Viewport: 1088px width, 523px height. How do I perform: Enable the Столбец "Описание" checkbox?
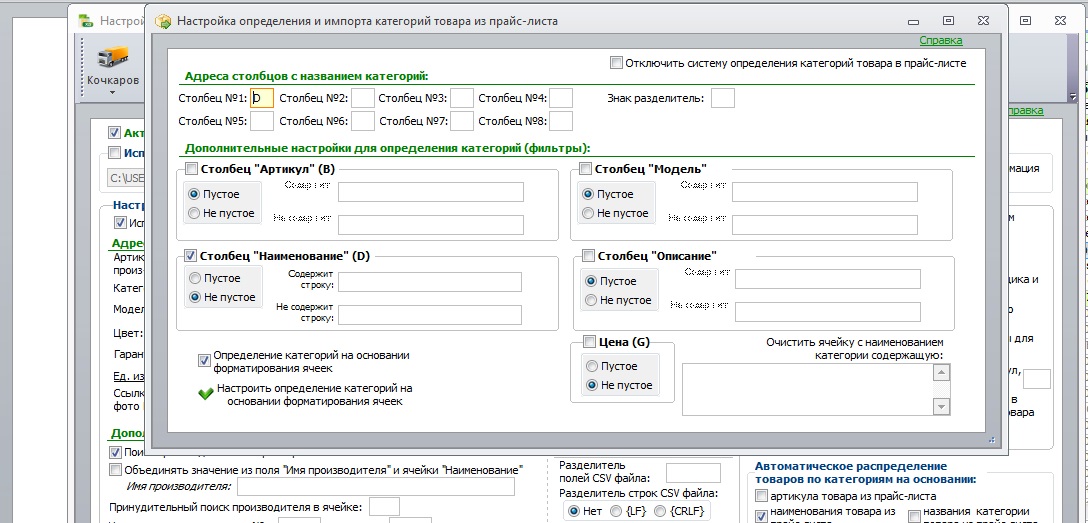point(588,255)
